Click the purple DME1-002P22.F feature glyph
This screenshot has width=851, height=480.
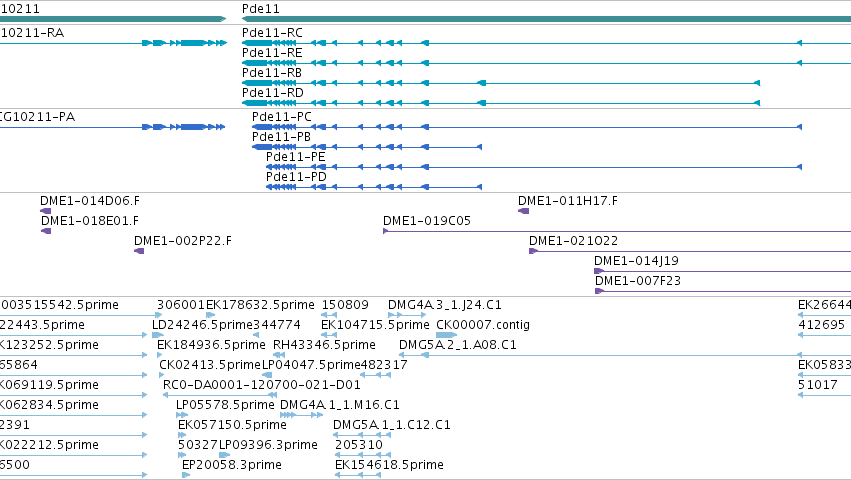139,251
